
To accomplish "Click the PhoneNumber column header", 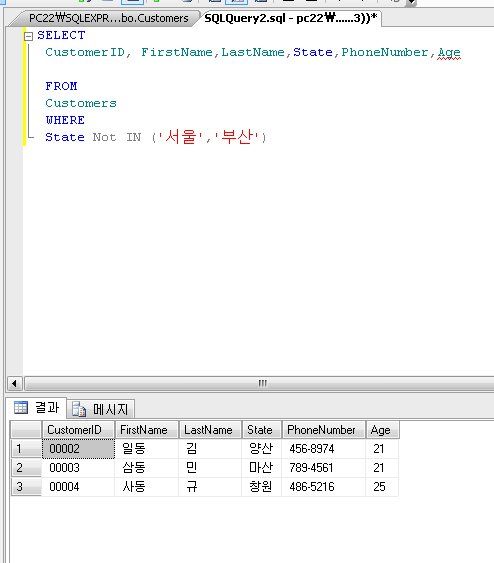I will (323, 430).
